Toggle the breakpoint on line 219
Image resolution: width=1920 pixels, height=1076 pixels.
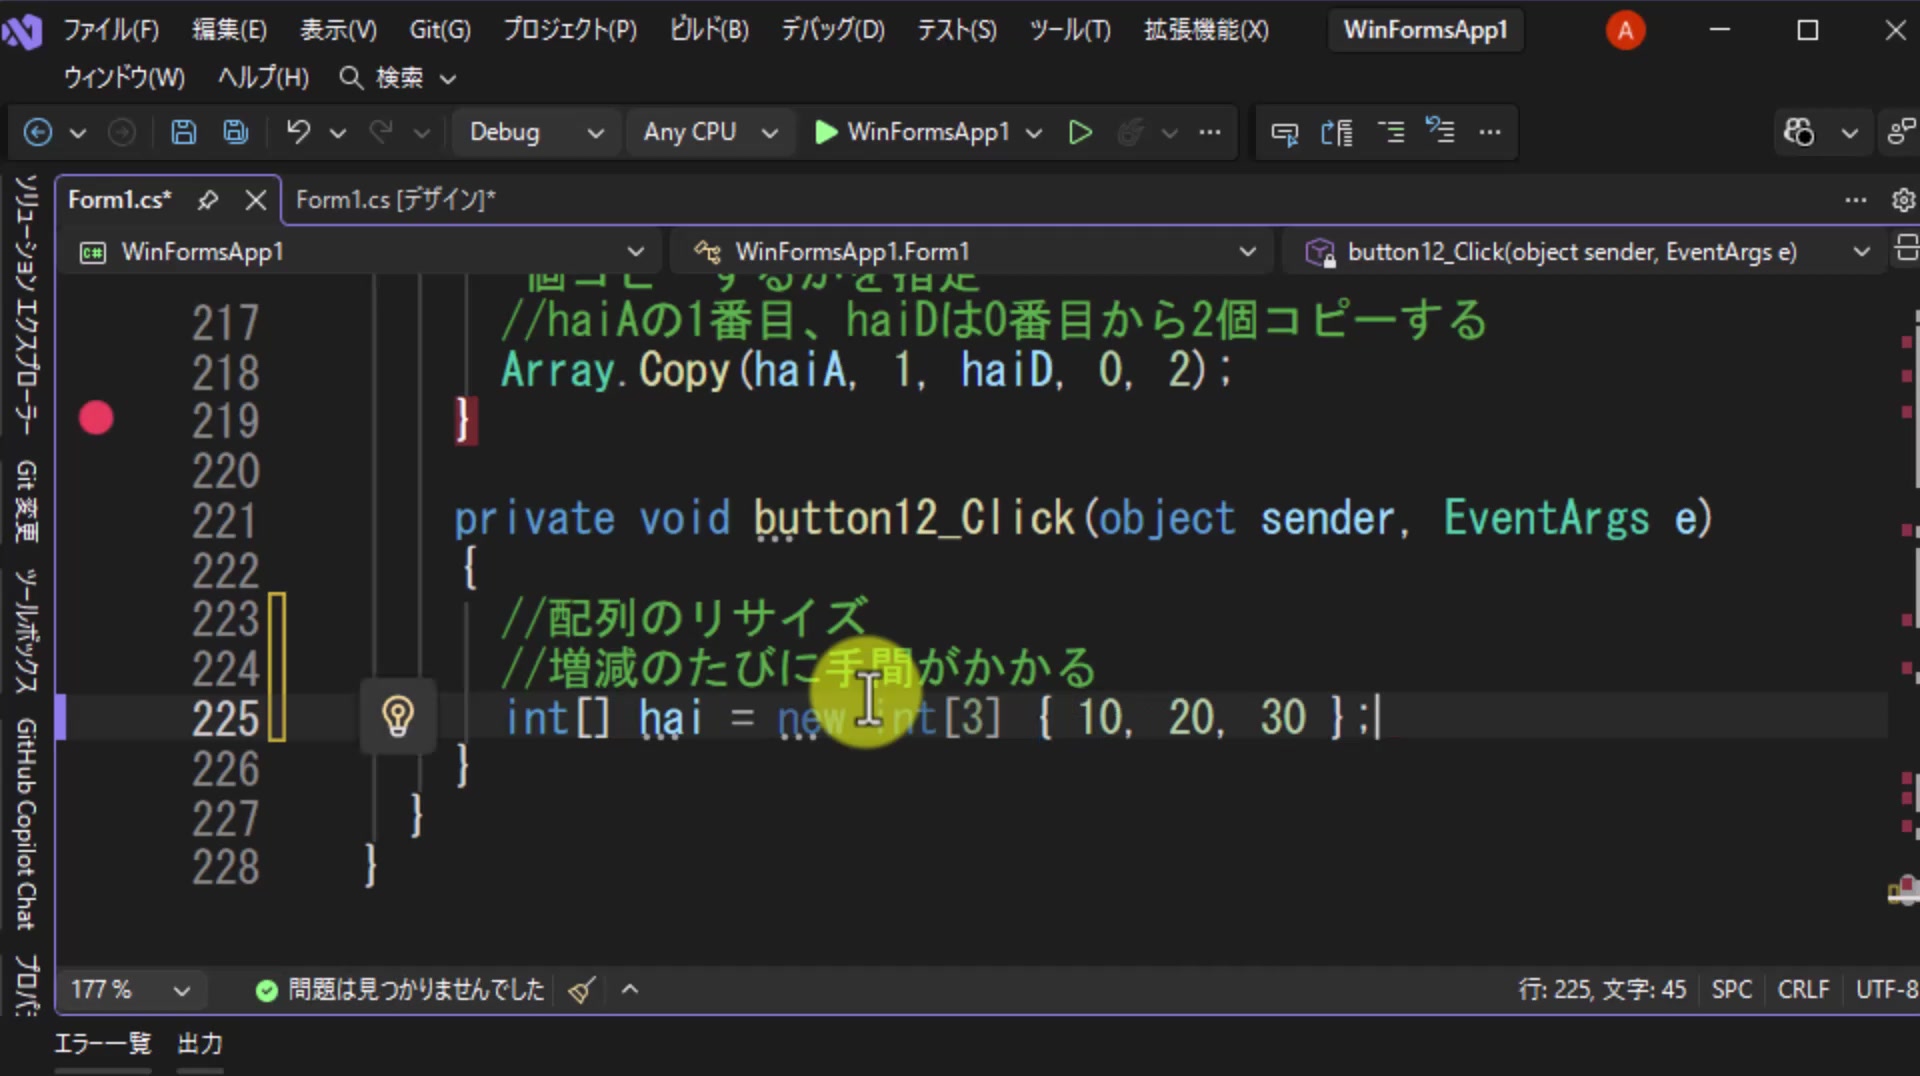click(x=96, y=418)
